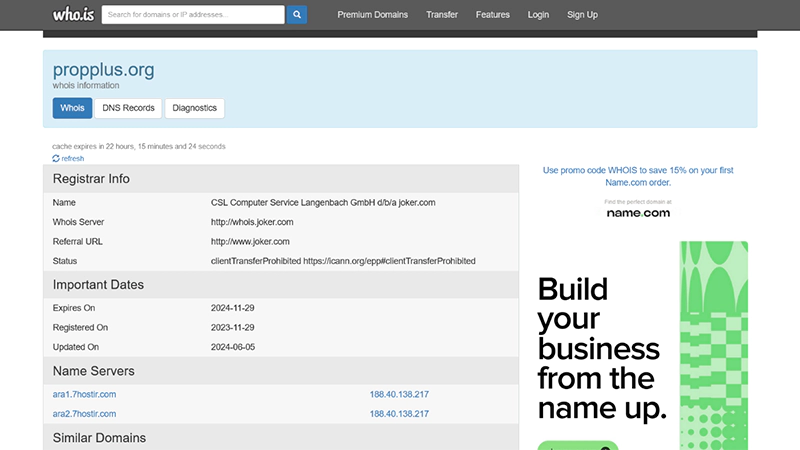This screenshot has height=450, width=800.
Task: Click the refresh icon under cache notice
Action: click(56, 159)
